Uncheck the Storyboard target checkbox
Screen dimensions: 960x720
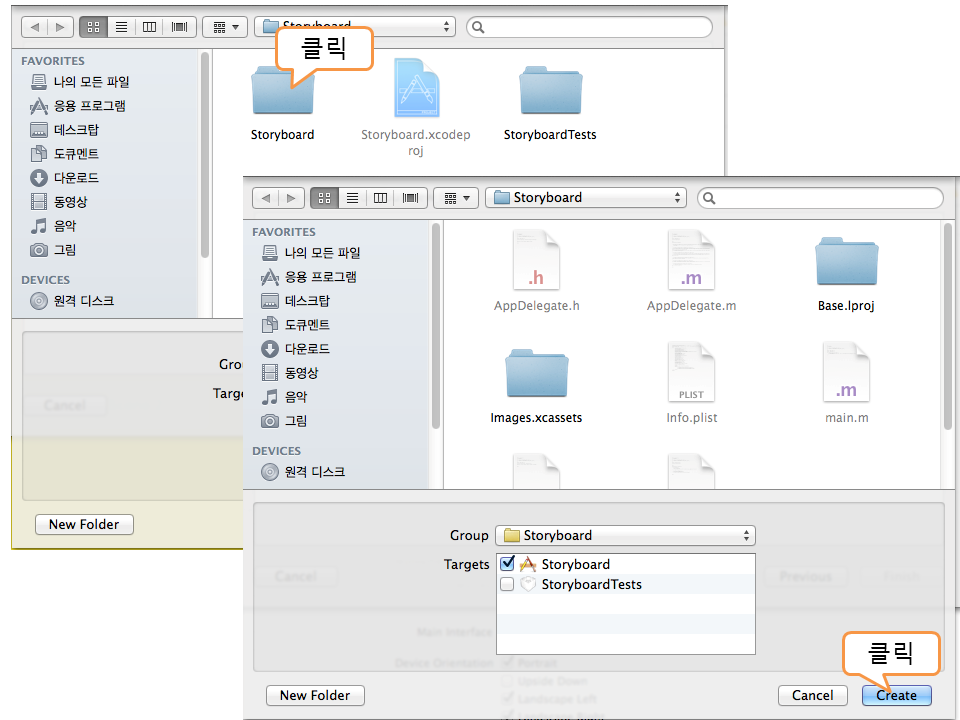(507, 564)
